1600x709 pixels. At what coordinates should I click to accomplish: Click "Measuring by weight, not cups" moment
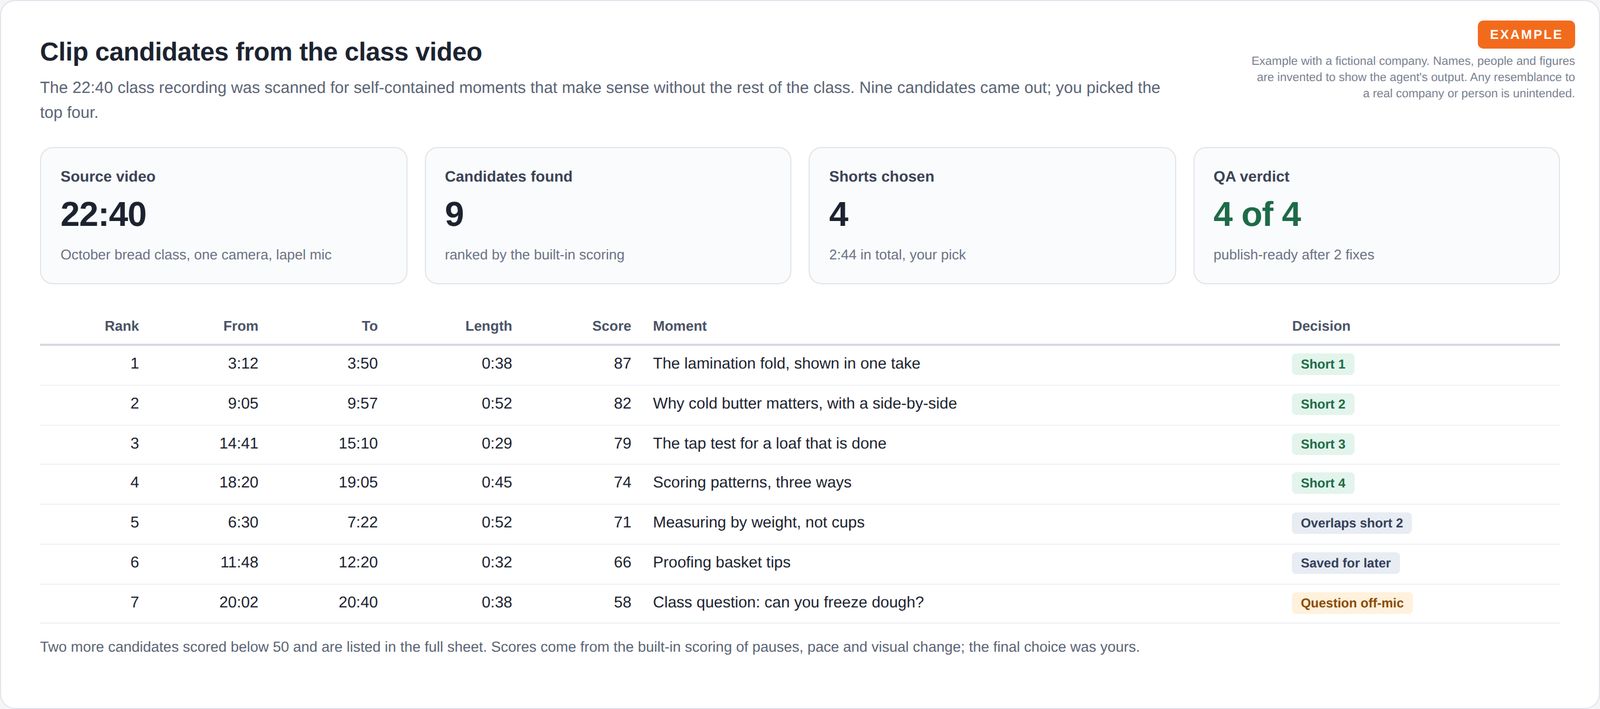759,523
